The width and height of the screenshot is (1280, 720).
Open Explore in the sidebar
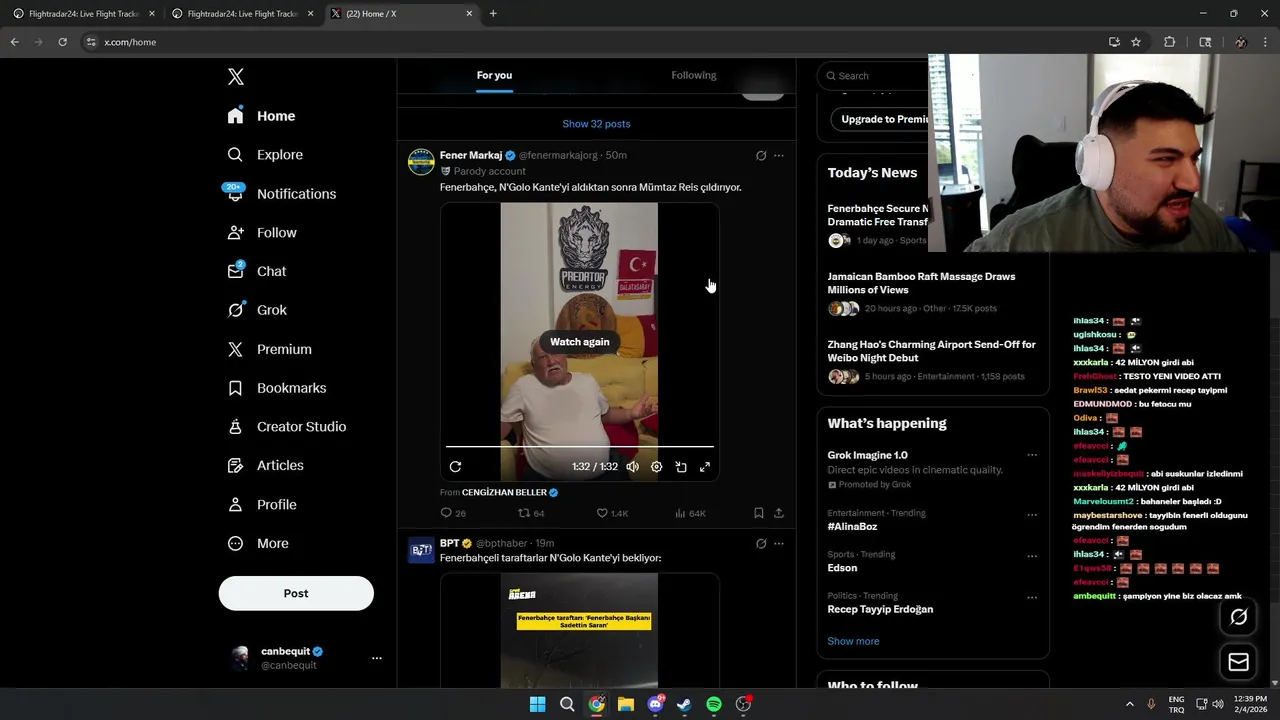(265, 155)
